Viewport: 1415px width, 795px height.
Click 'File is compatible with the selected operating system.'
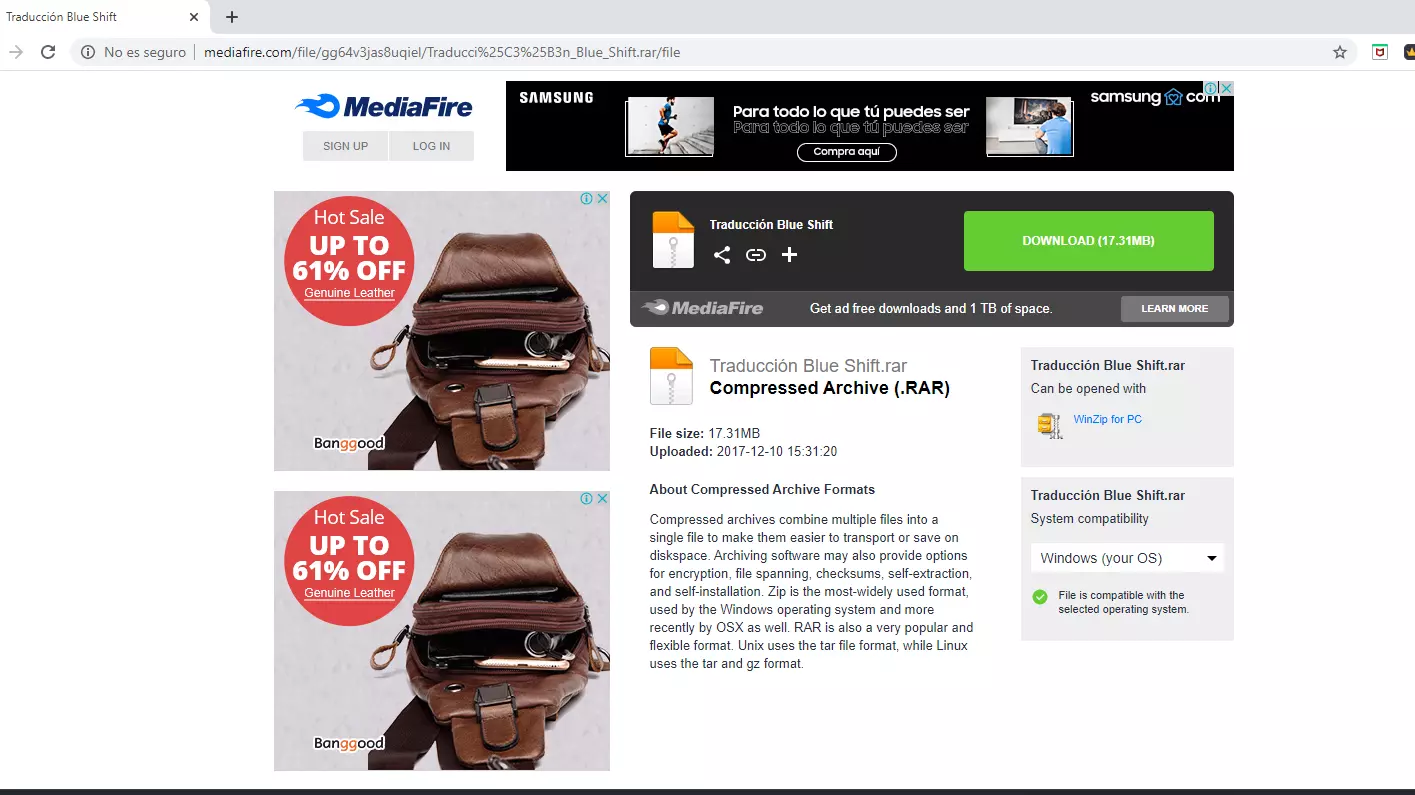pyautogui.click(x=1123, y=602)
